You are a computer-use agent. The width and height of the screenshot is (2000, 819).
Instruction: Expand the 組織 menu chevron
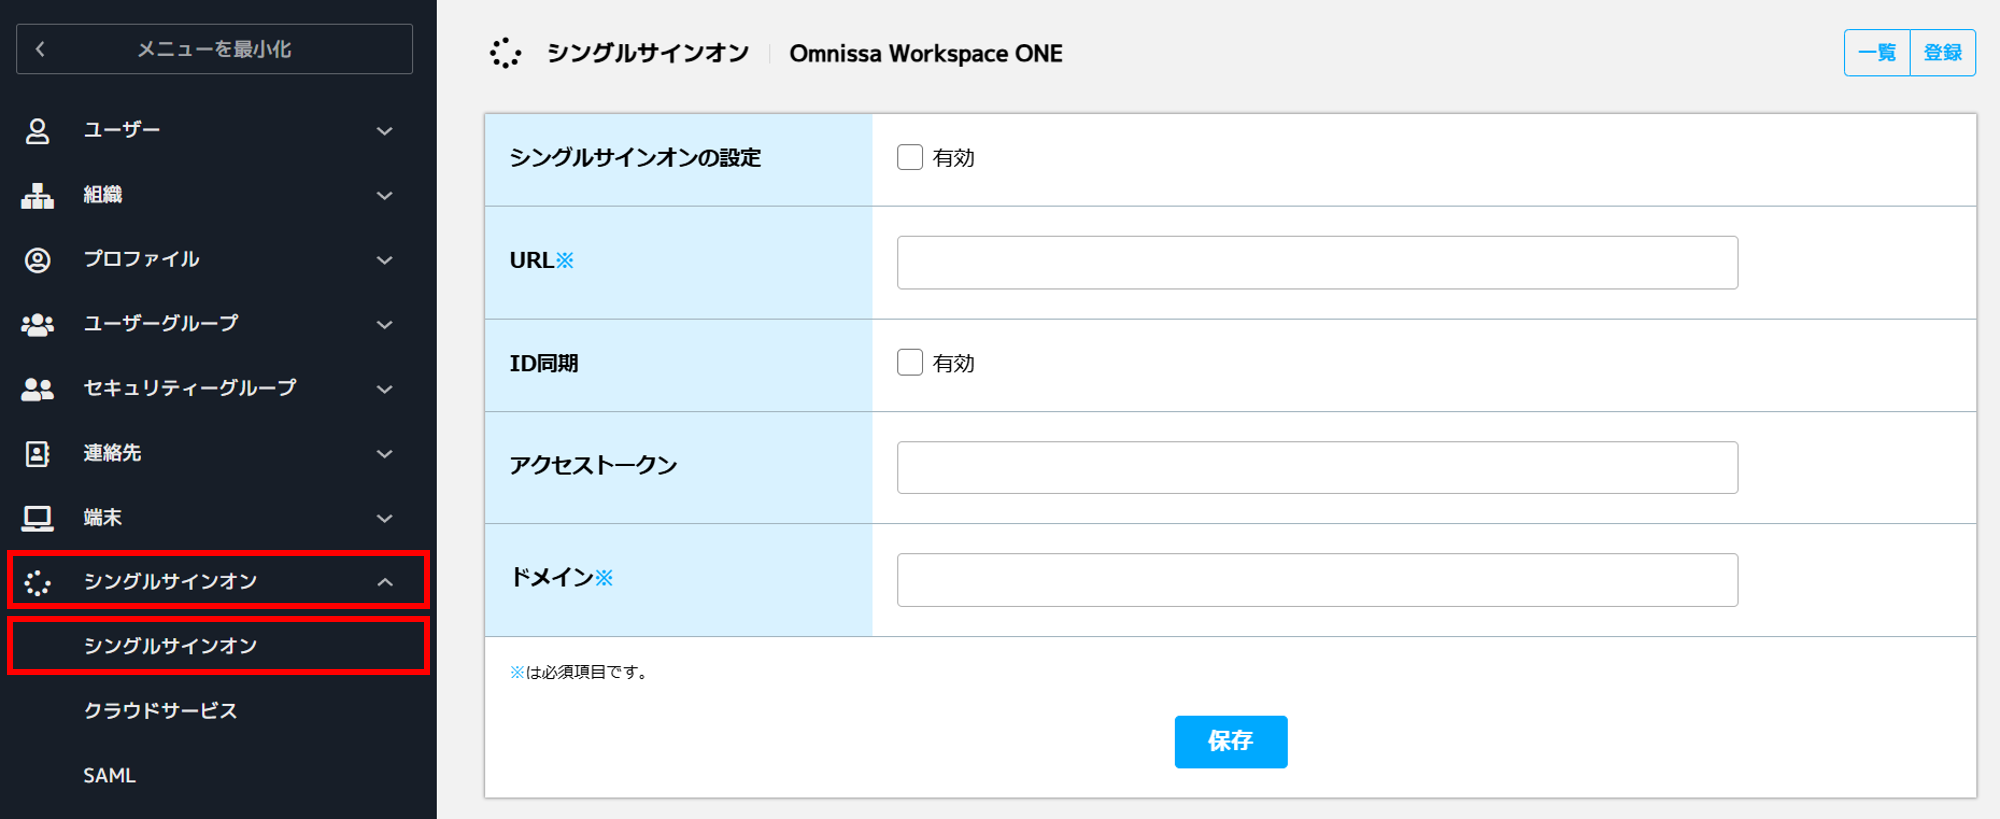pyautogui.click(x=385, y=196)
